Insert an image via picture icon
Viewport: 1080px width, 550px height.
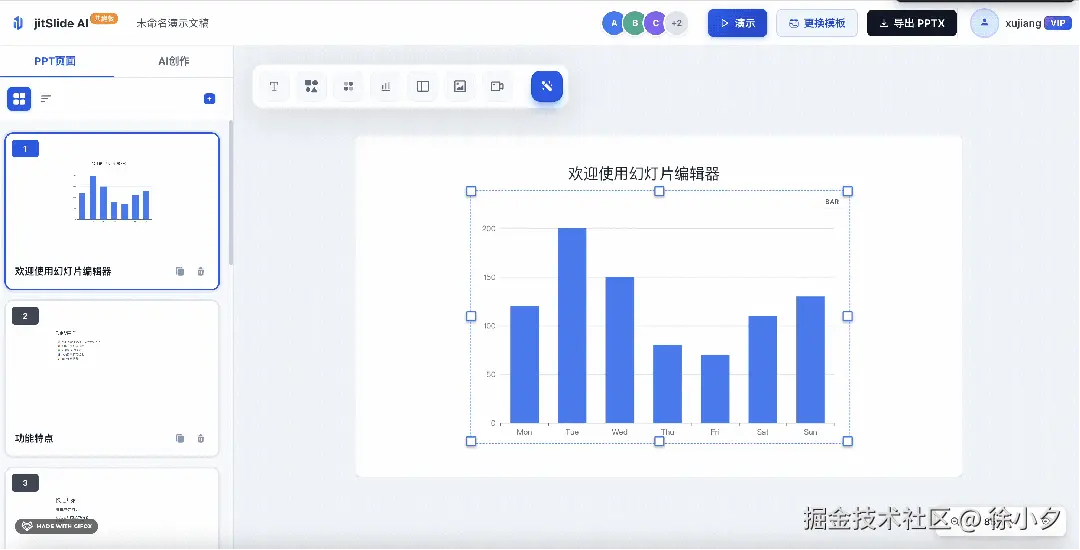click(x=460, y=87)
